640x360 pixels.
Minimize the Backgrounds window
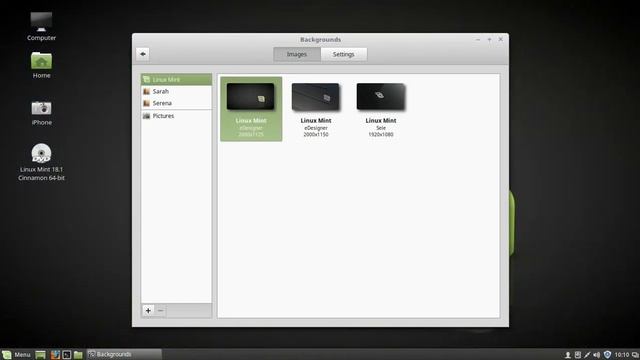click(x=478, y=40)
